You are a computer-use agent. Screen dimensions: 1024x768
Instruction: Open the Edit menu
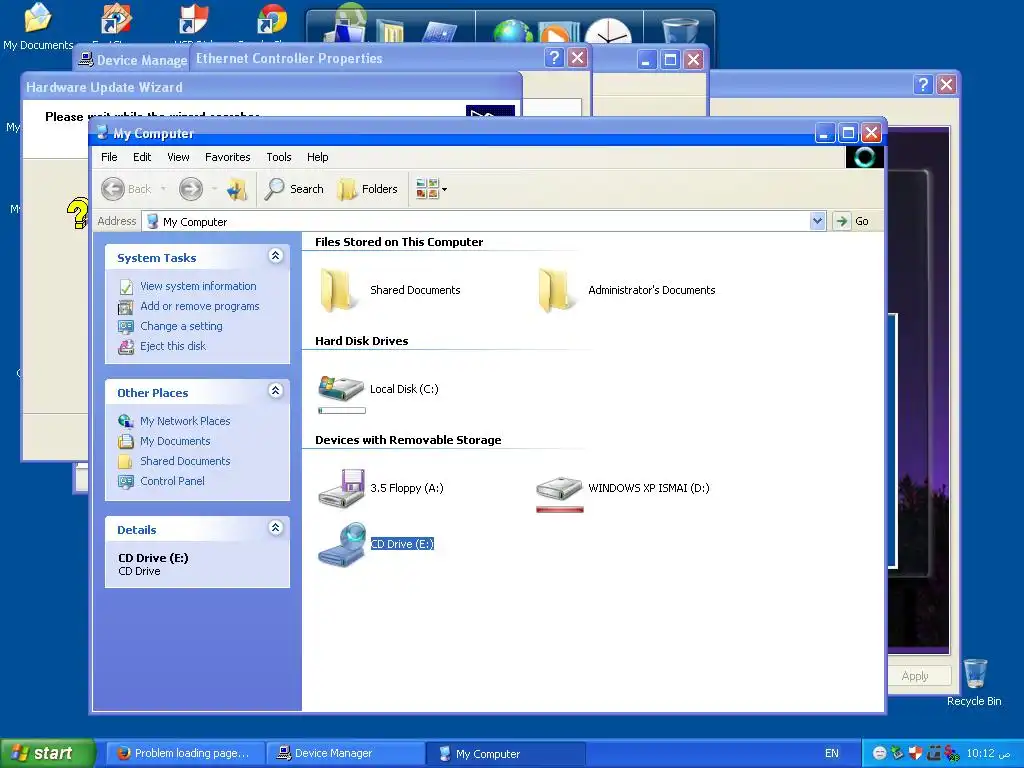pyautogui.click(x=142, y=157)
